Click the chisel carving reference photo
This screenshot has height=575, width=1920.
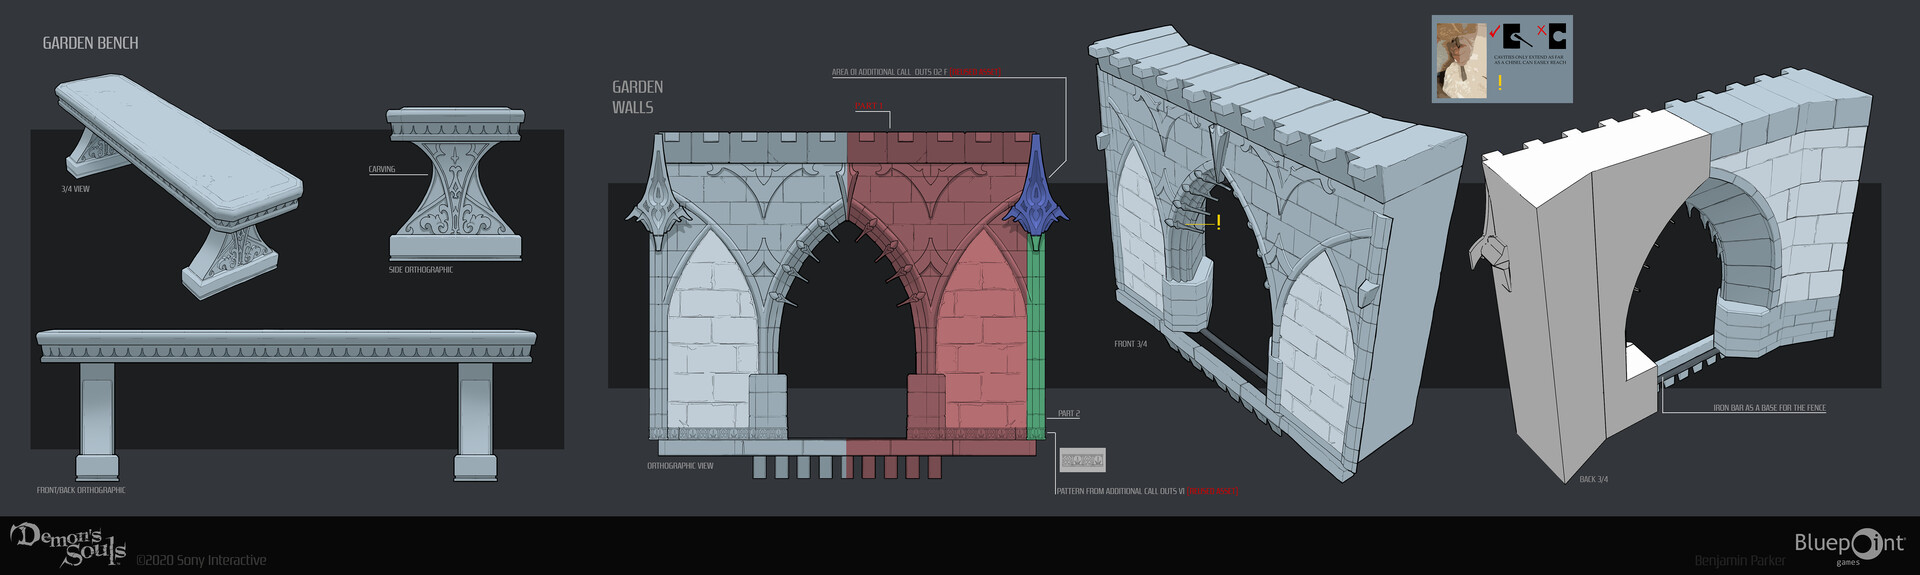tap(1462, 60)
